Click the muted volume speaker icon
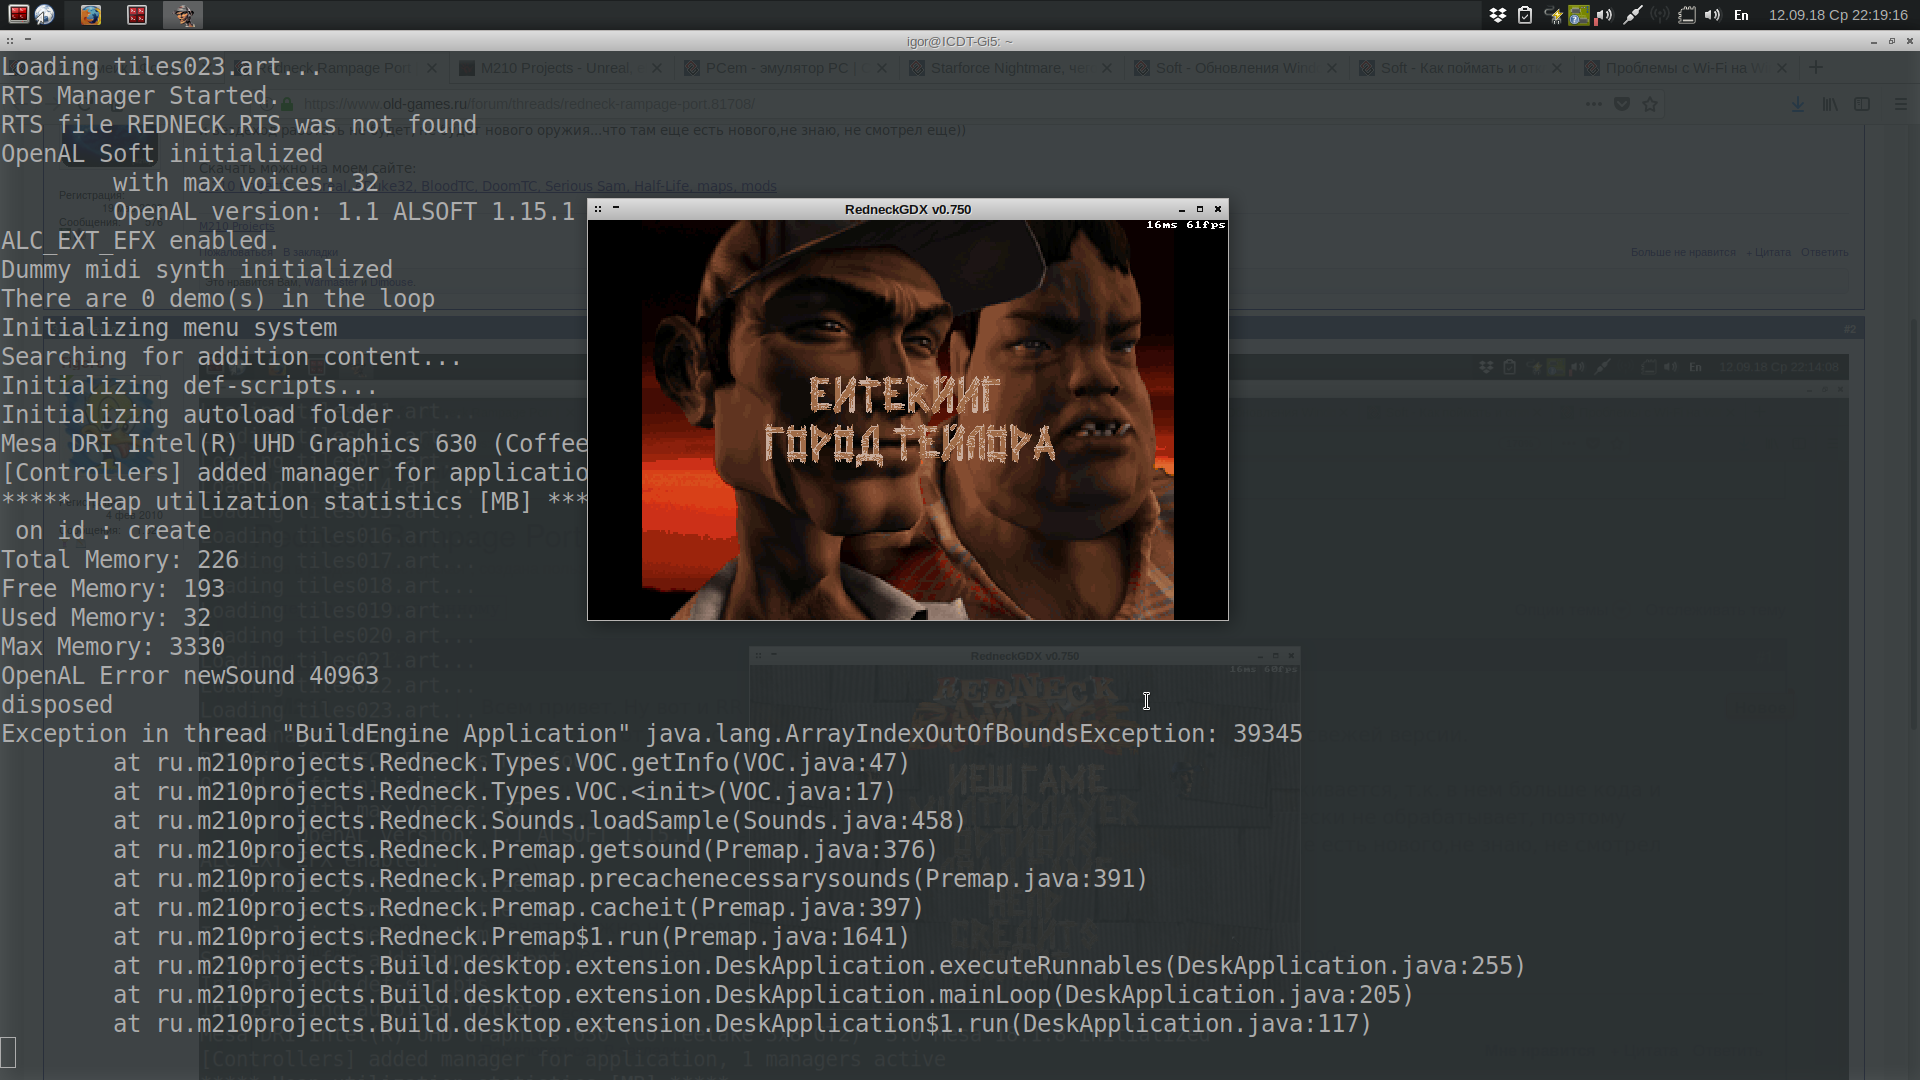1920x1080 pixels. tap(1605, 15)
